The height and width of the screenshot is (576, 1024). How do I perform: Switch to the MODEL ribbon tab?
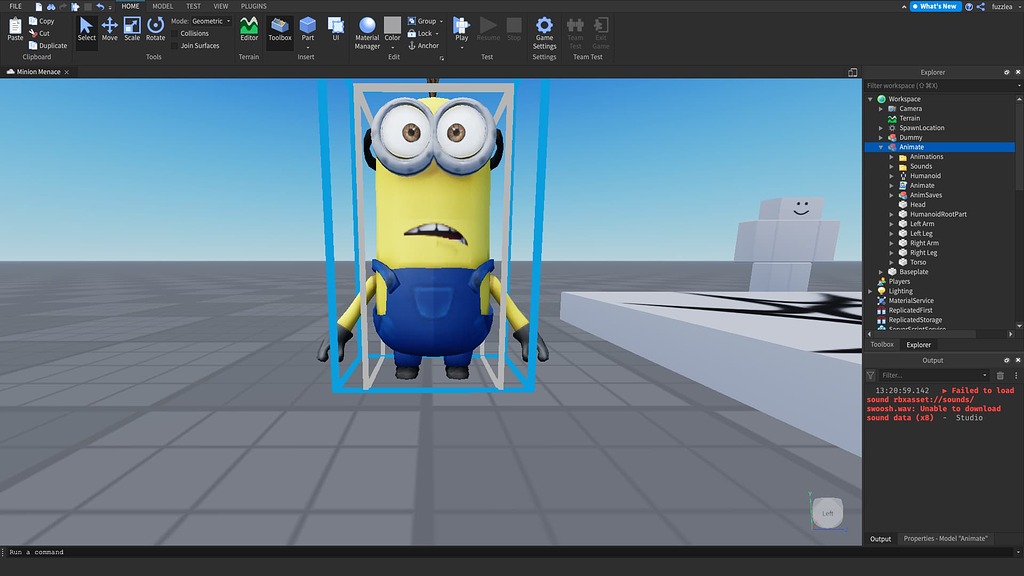163,6
